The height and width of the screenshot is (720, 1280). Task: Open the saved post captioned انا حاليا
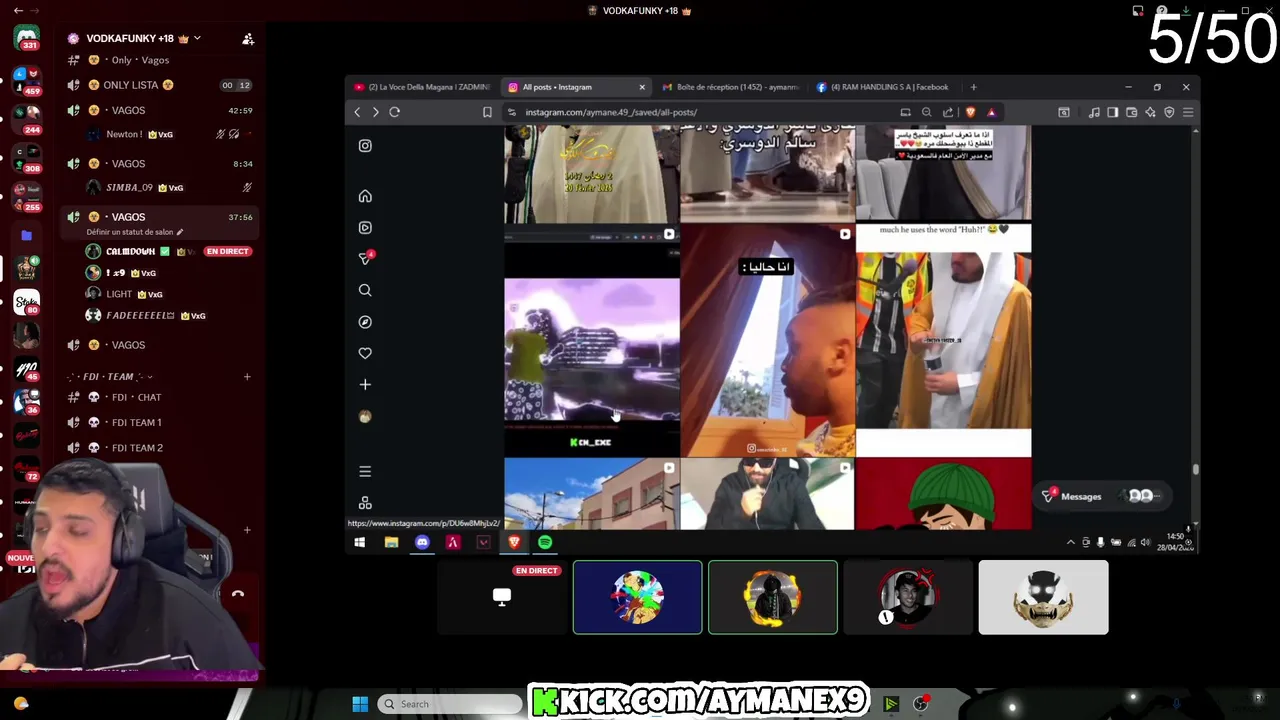[768, 341]
